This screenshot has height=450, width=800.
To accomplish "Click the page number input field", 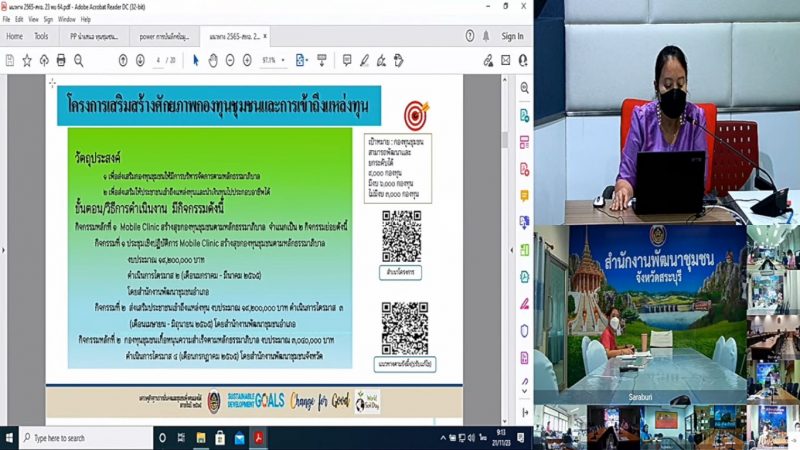I will (x=160, y=60).
